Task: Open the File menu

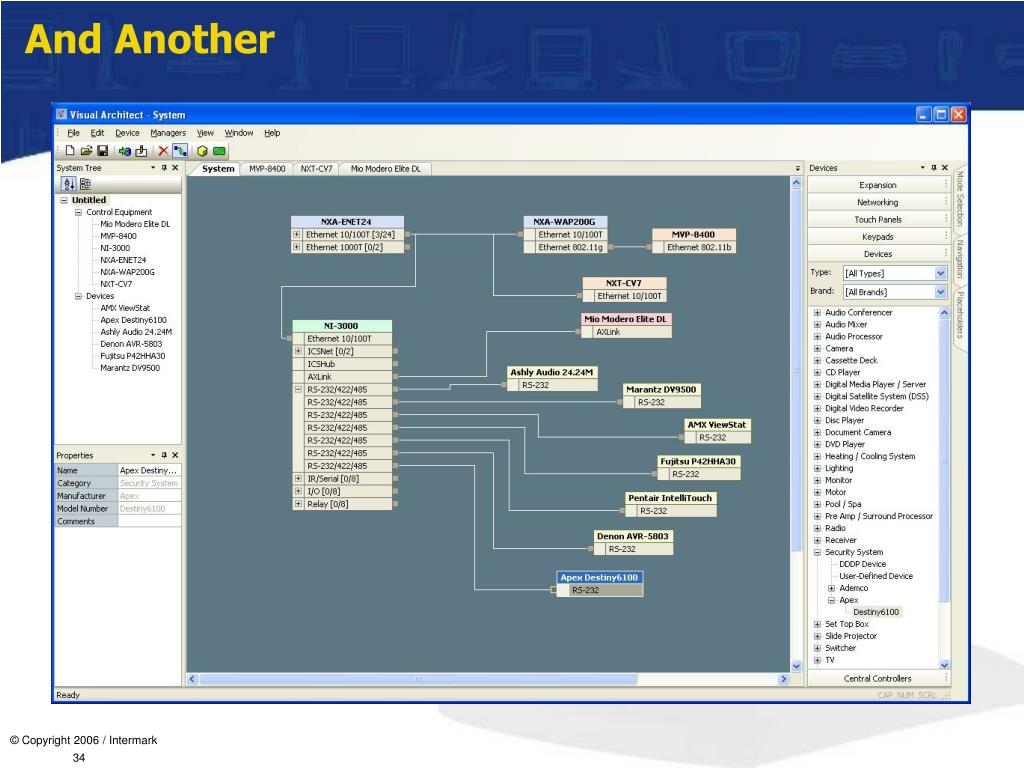Action: click(74, 133)
